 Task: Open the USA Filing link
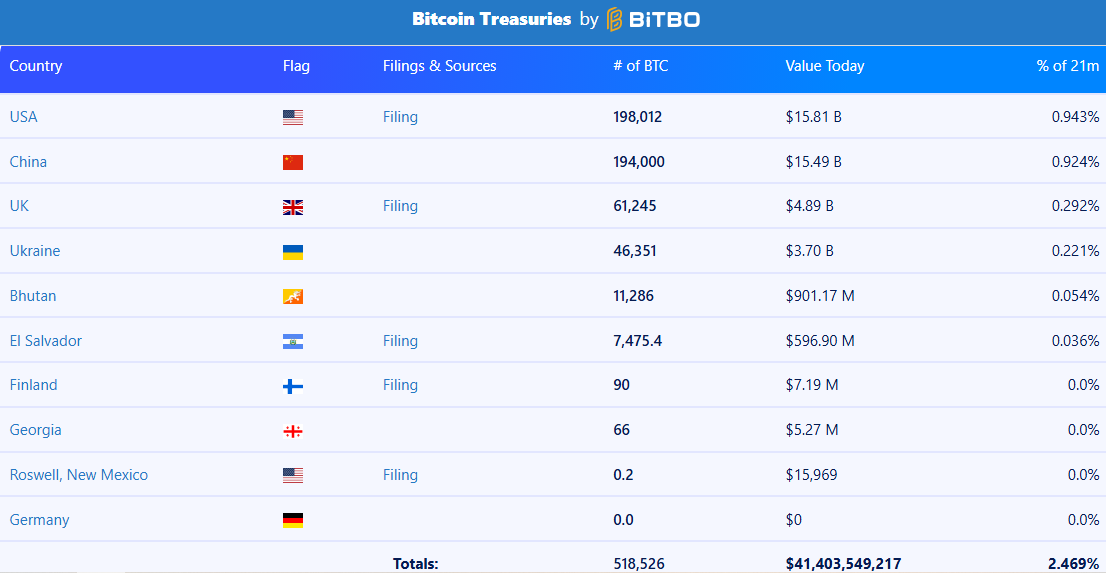pyautogui.click(x=400, y=117)
